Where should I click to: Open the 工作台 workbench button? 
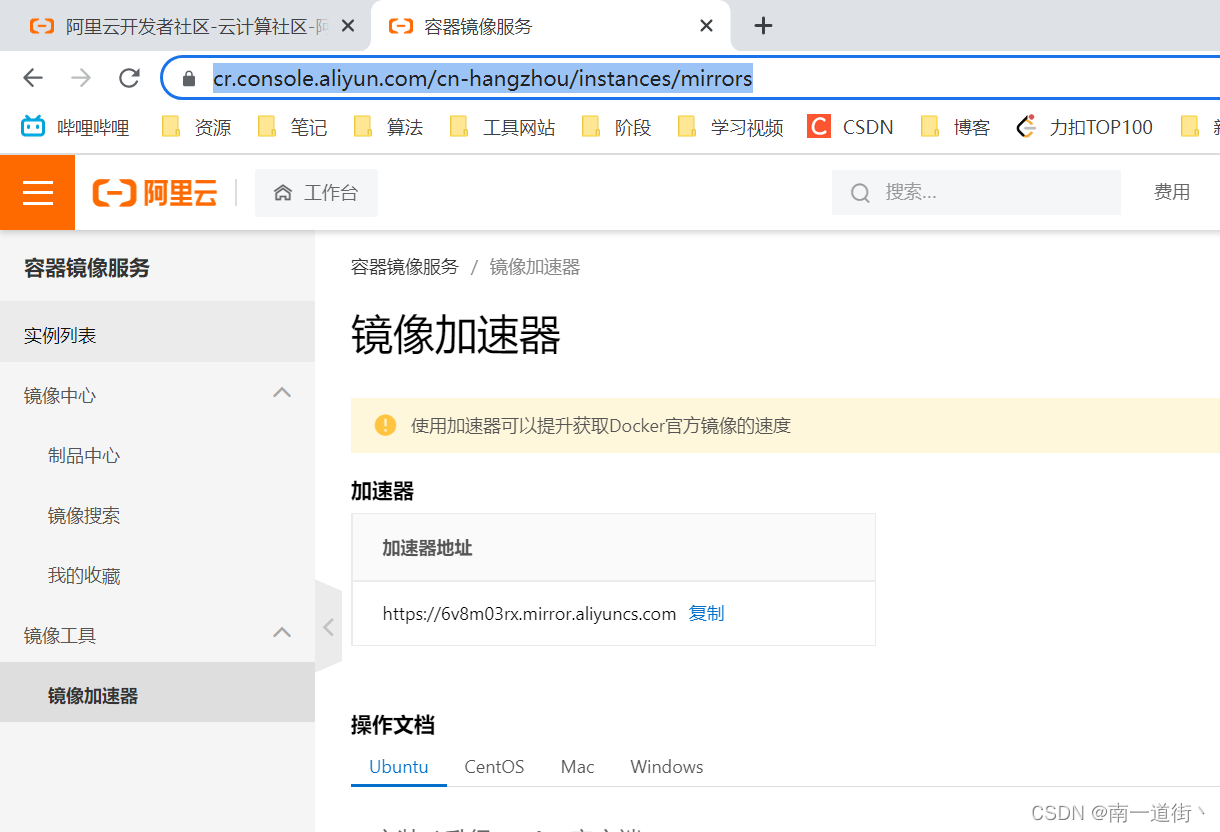point(316,193)
